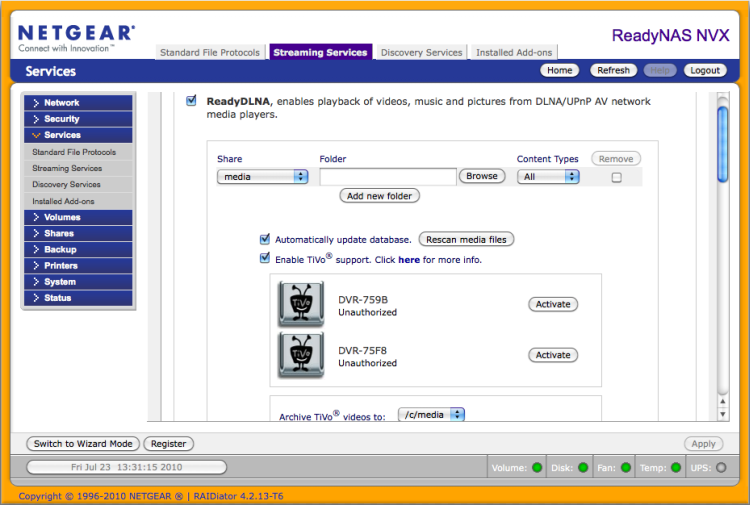
Task: Click into the Folder text field
Action: [388, 176]
